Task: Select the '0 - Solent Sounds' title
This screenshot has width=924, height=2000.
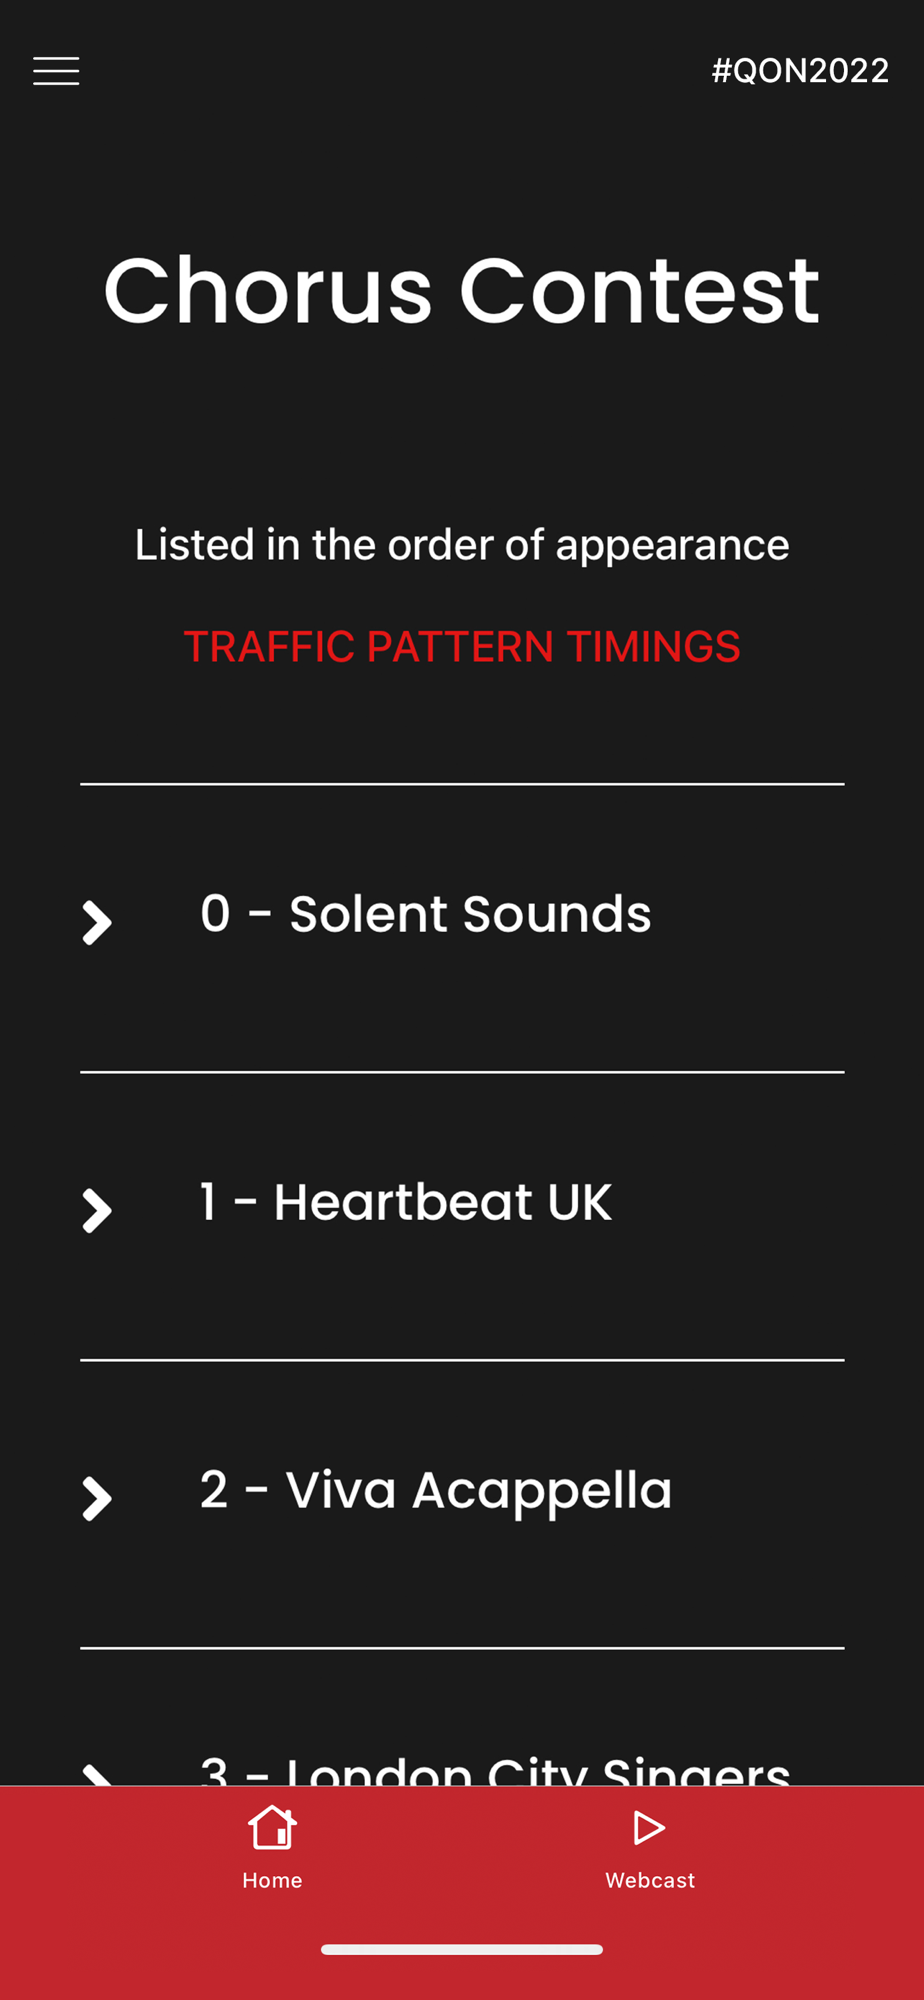Action: [x=426, y=914]
